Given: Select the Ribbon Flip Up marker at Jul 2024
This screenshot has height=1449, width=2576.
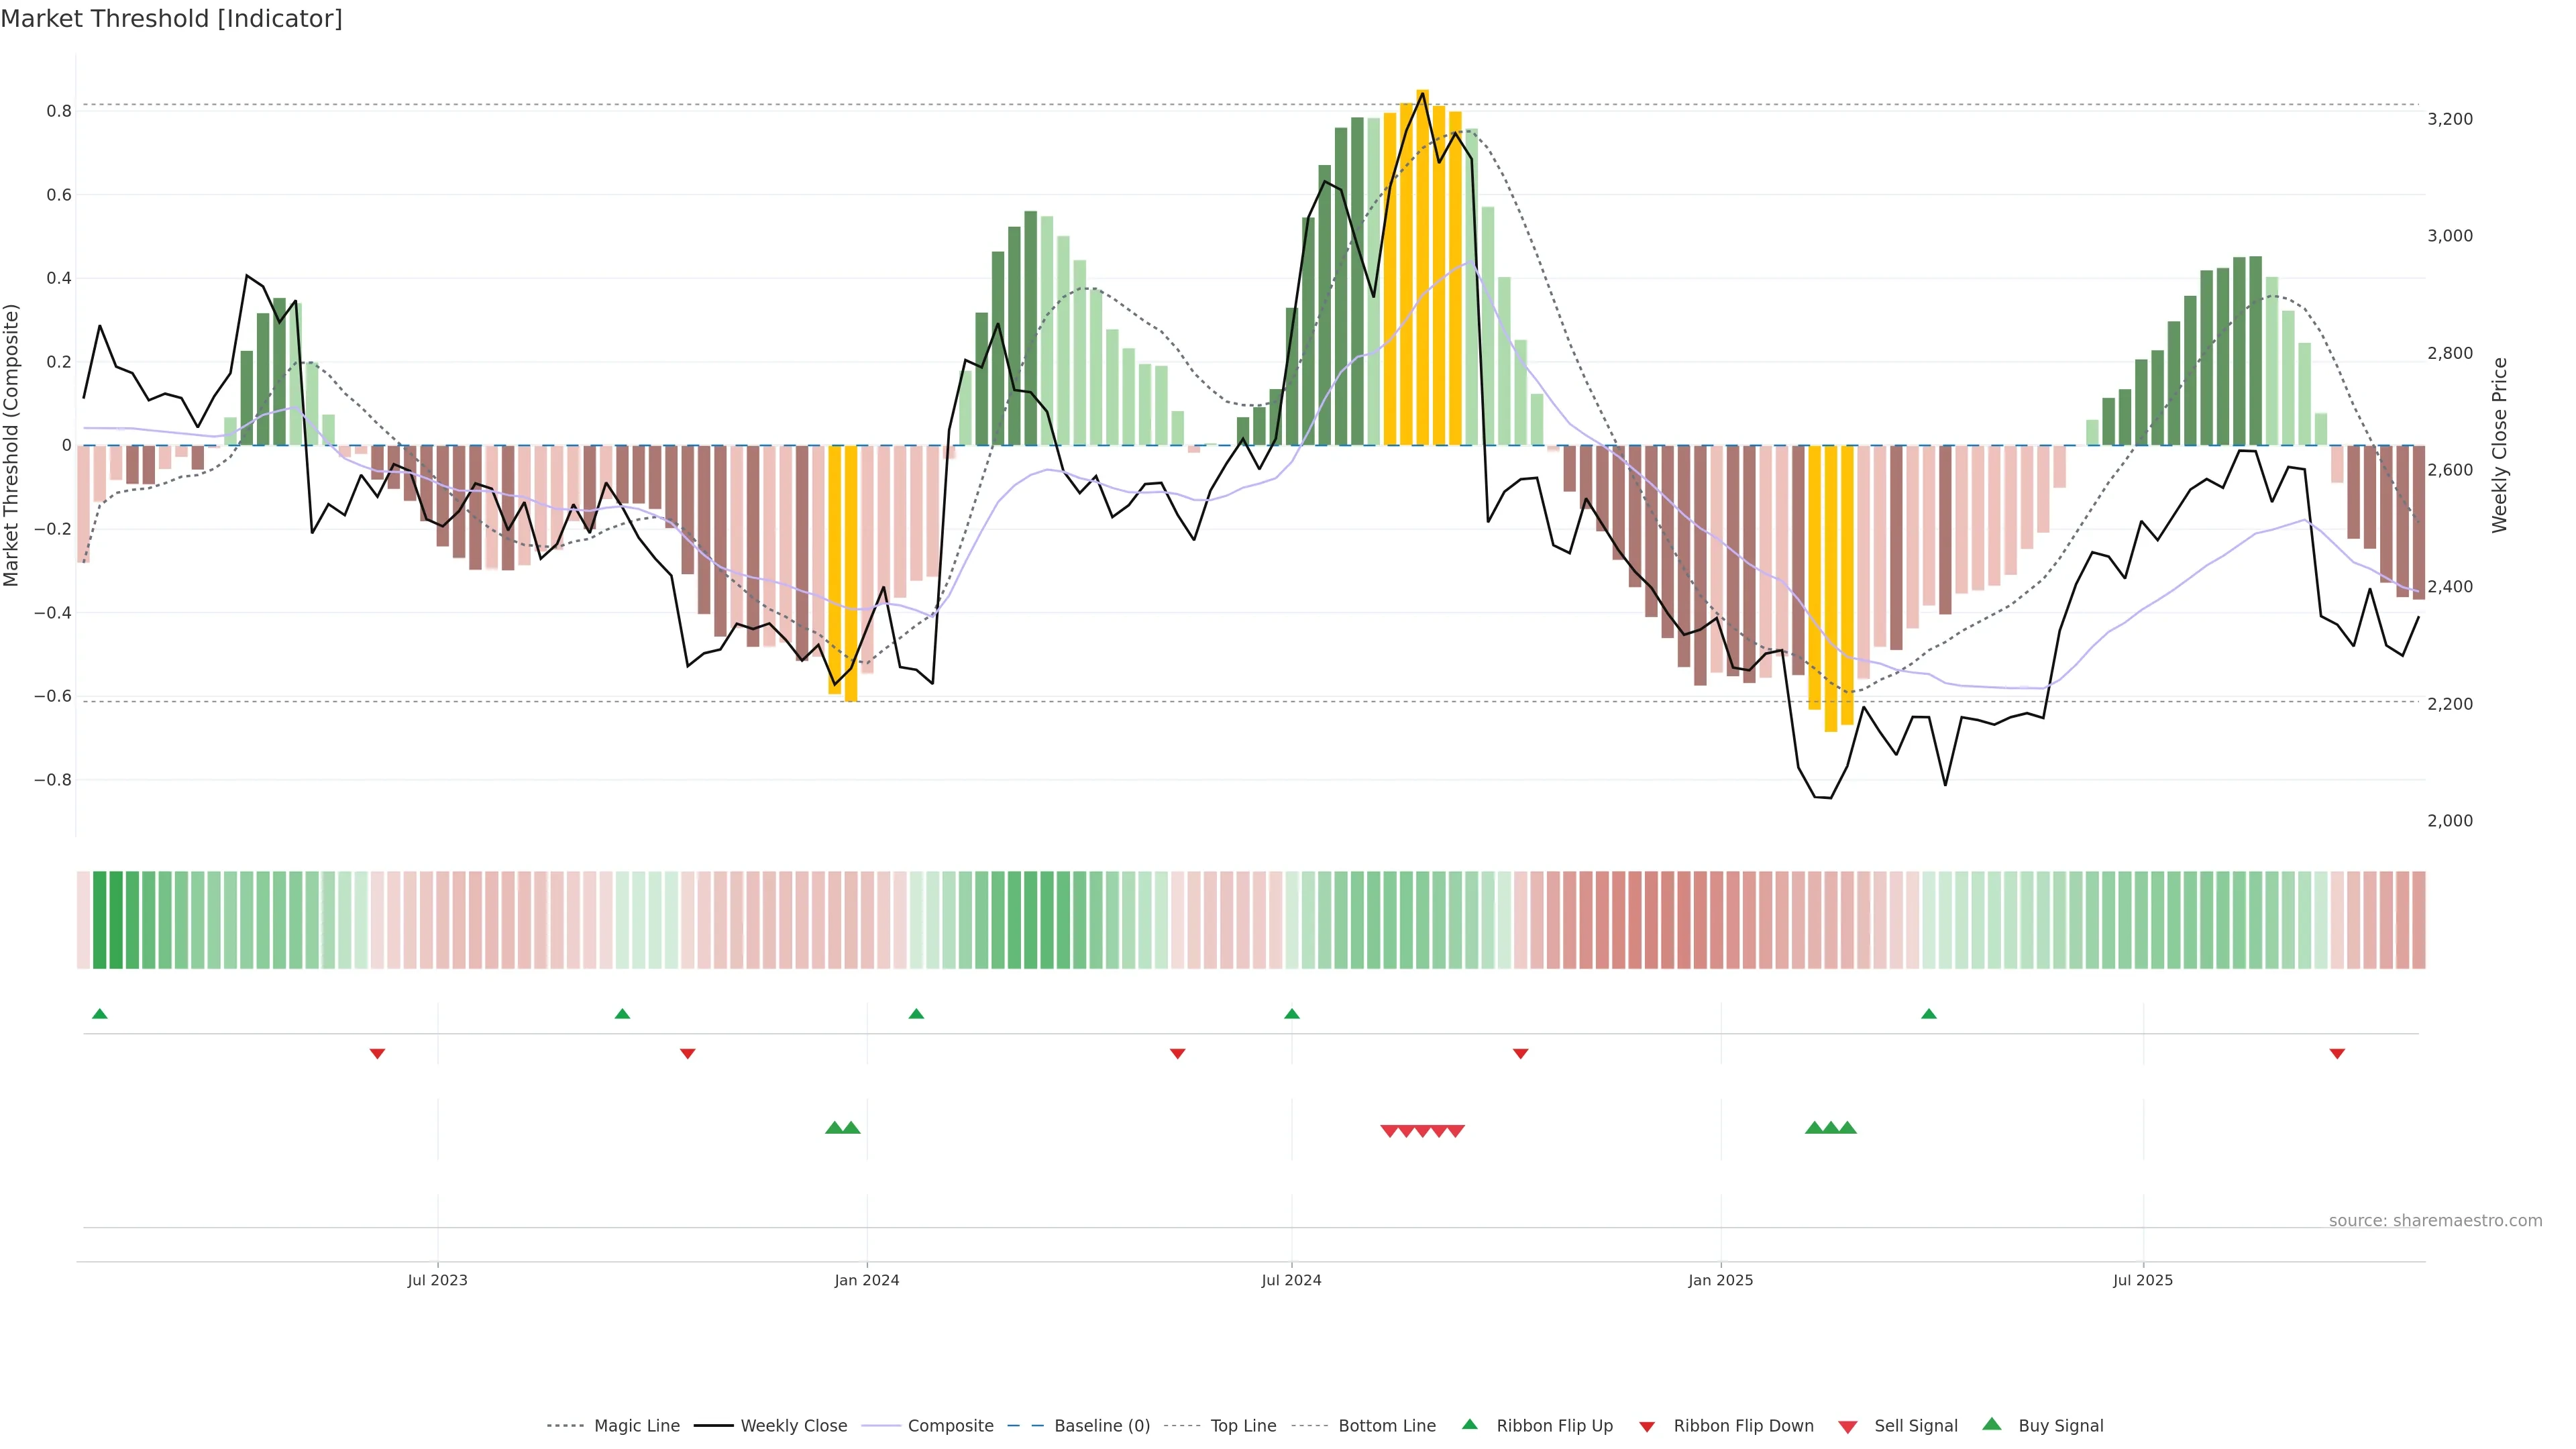Looking at the screenshot, I should [x=1291, y=1014].
